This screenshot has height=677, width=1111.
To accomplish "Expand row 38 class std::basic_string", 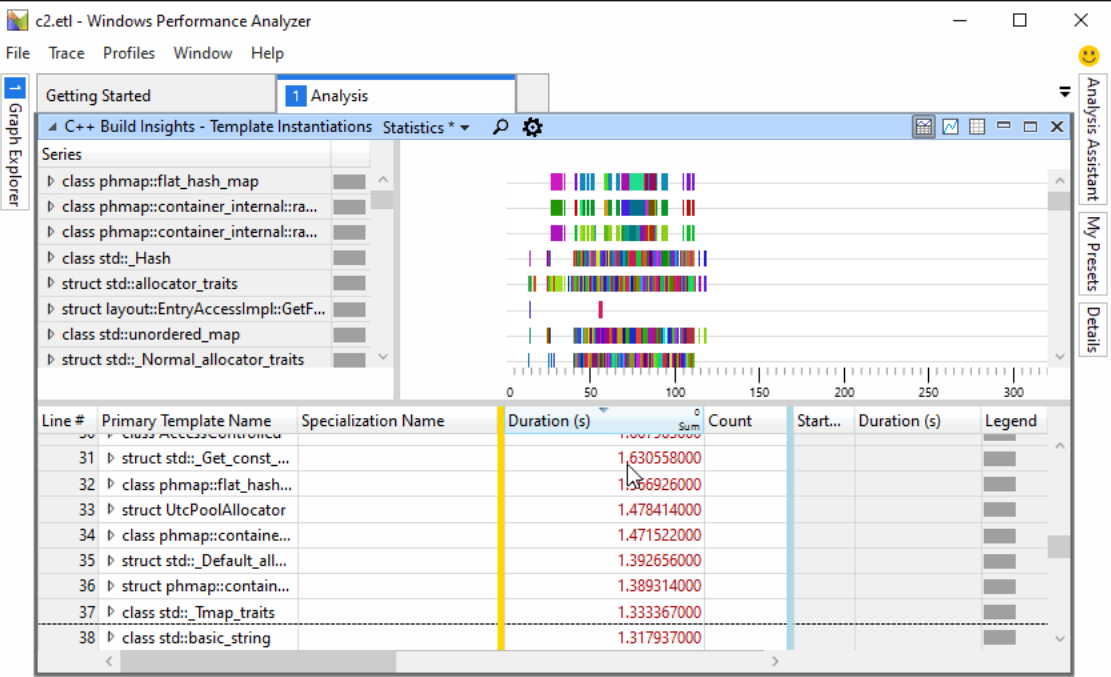I will (x=111, y=637).
